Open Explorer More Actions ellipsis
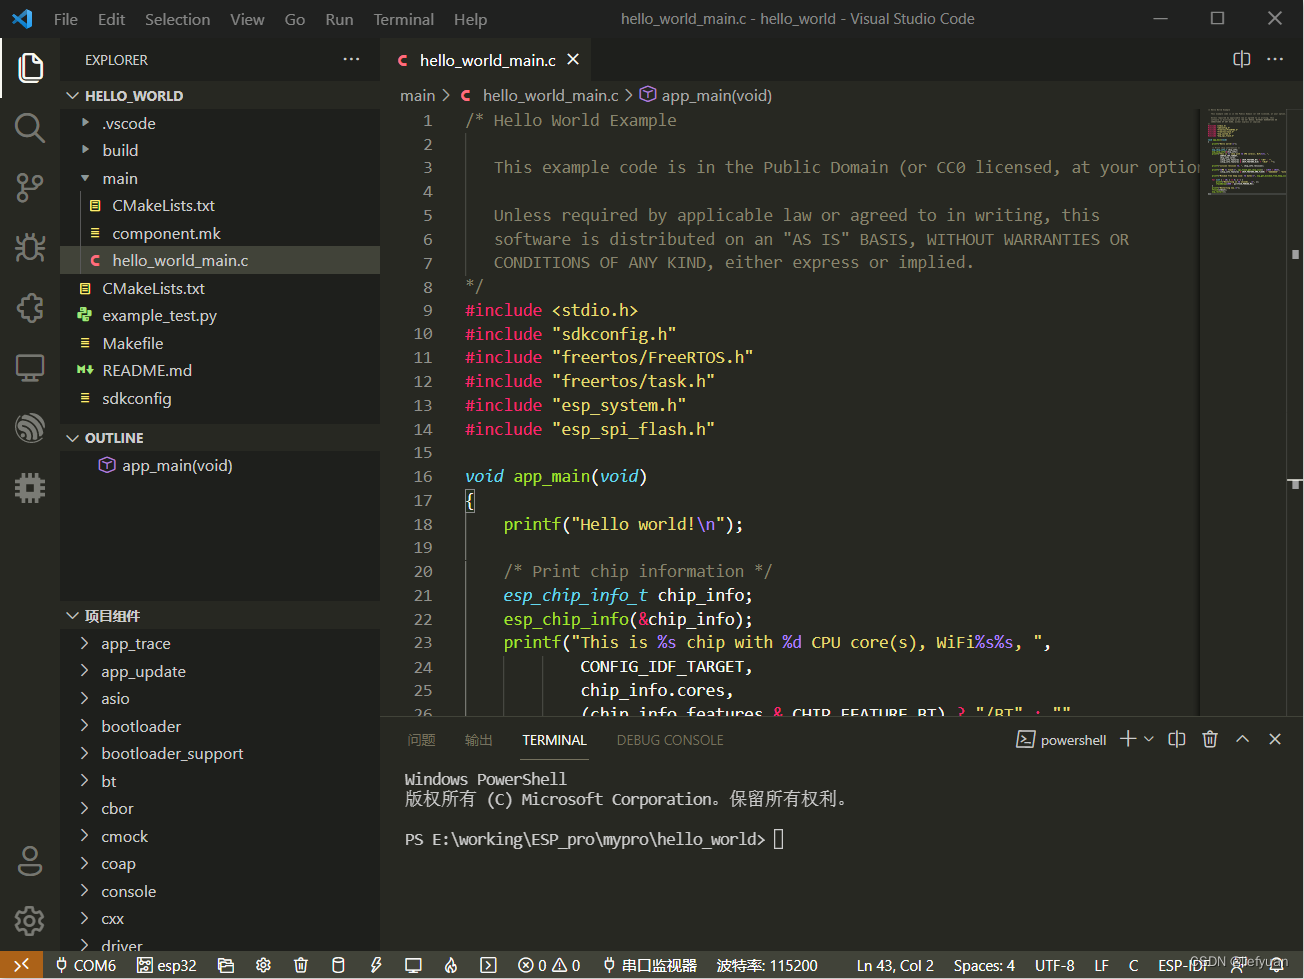The height and width of the screenshot is (979, 1304). point(351,59)
